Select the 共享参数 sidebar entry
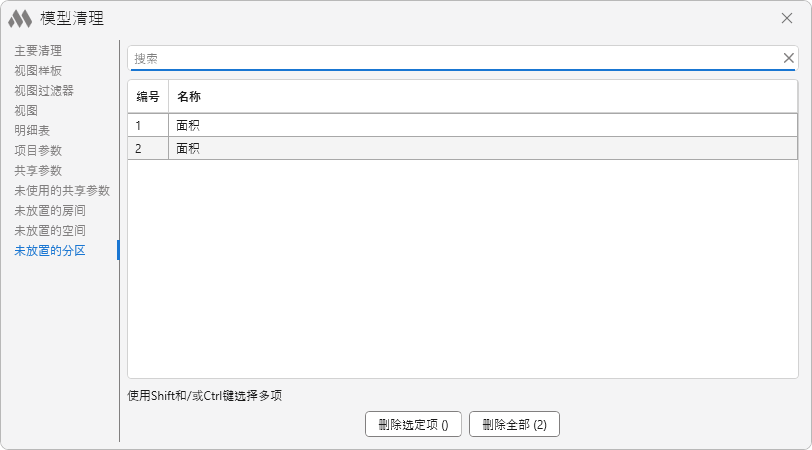Screen dimensions: 812x450 pos(38,170)
